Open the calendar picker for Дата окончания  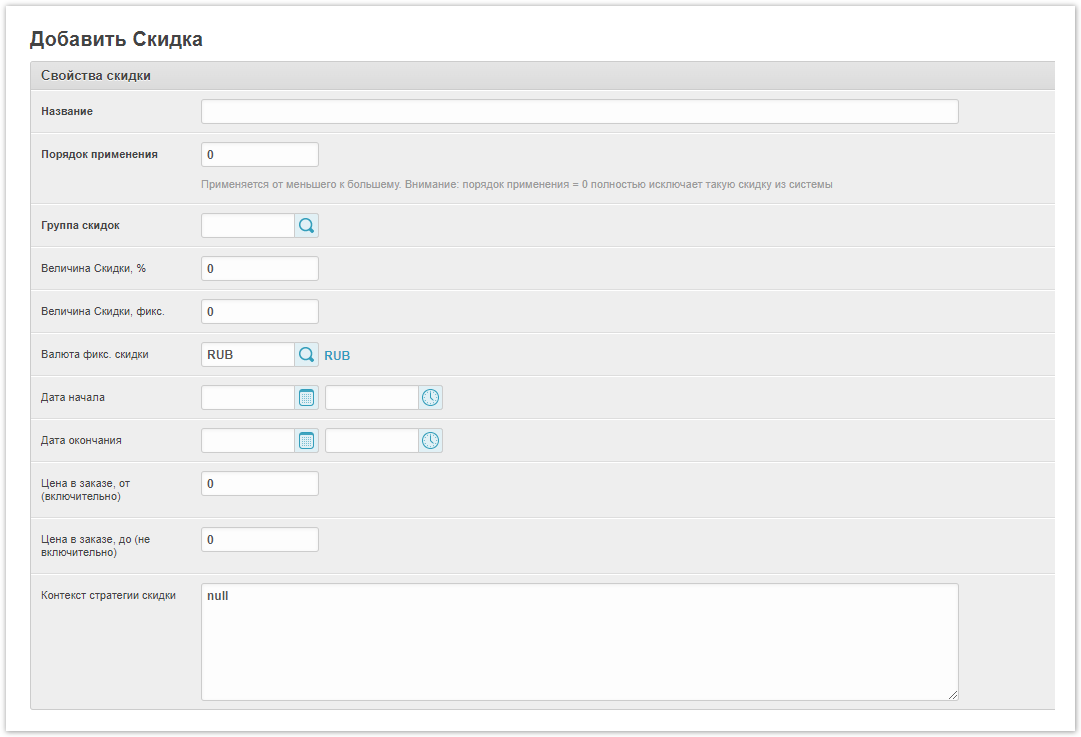(x=306, y=441)
